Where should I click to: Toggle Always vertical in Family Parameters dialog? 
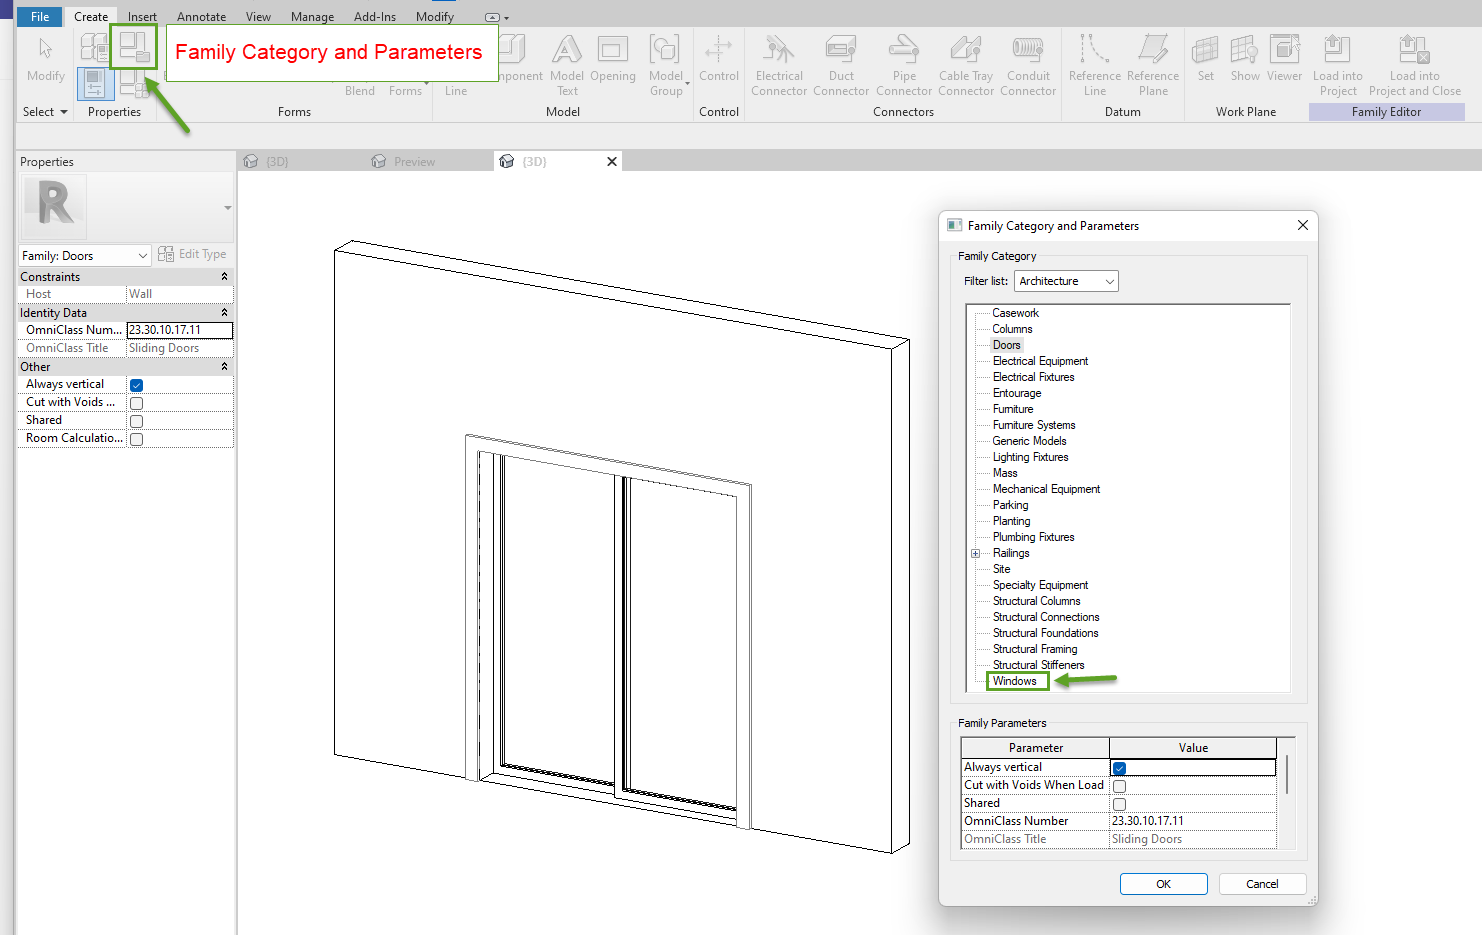[1119, 768]
